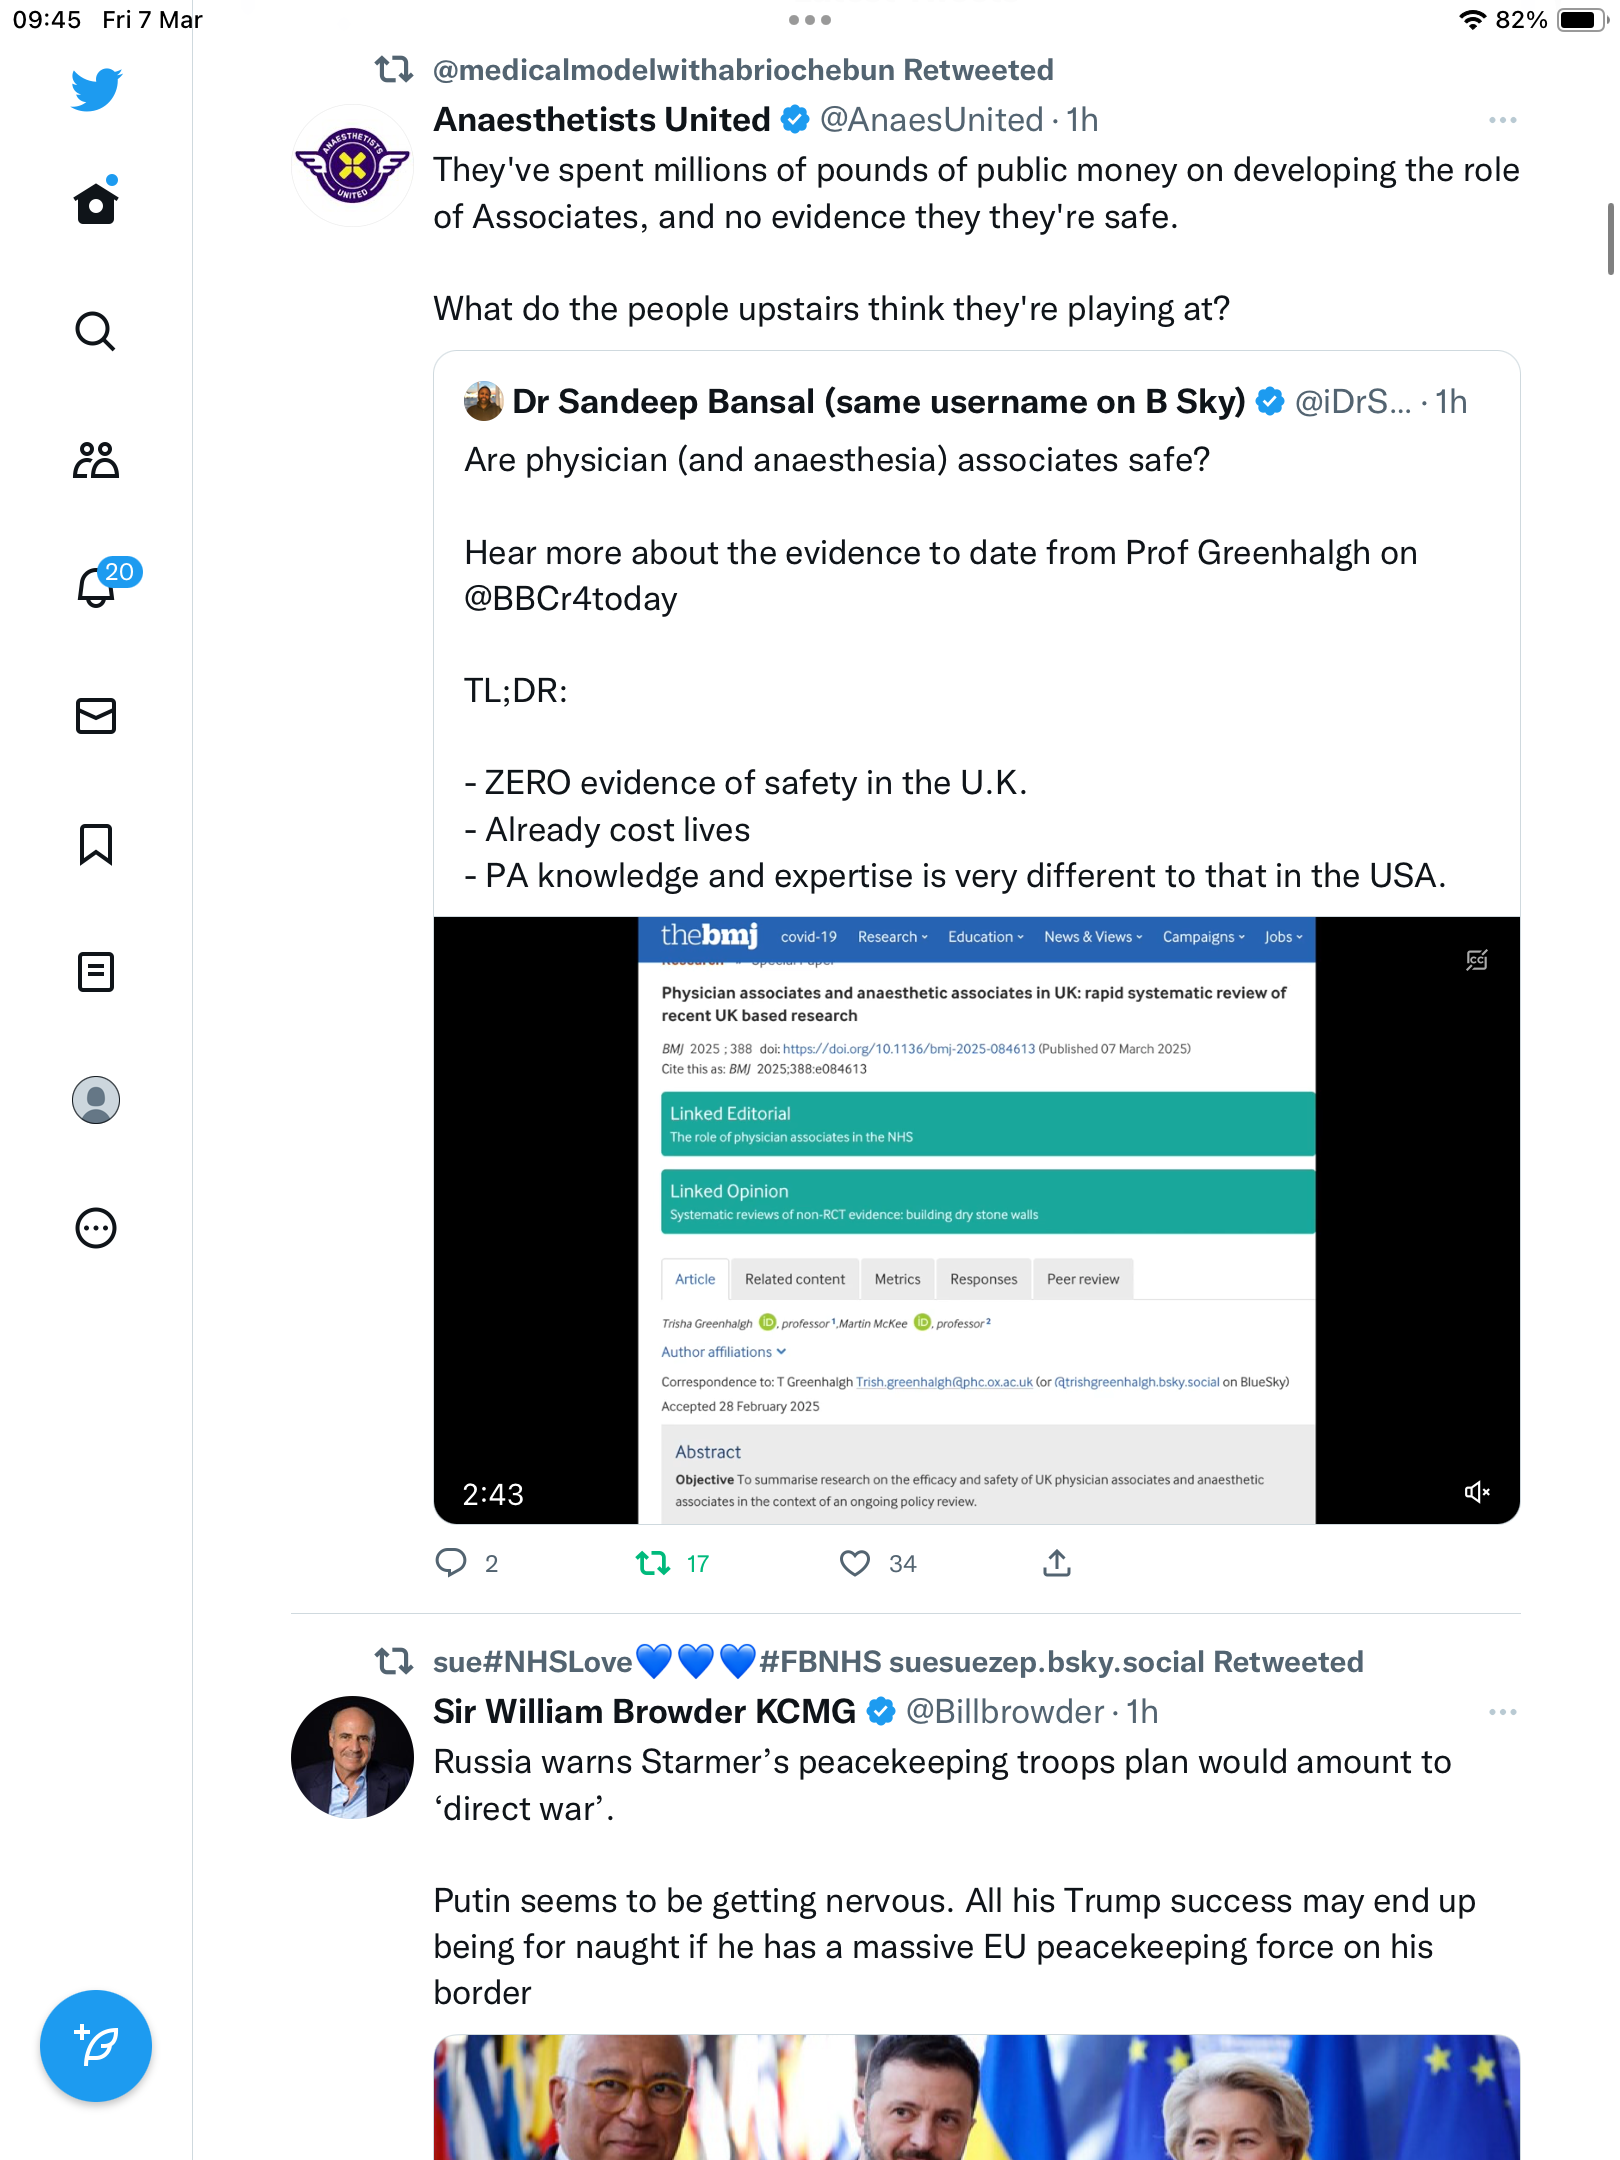1620x2160 pixels.
Task: Tap the compose new tweet button
Action: [96, 2046]
